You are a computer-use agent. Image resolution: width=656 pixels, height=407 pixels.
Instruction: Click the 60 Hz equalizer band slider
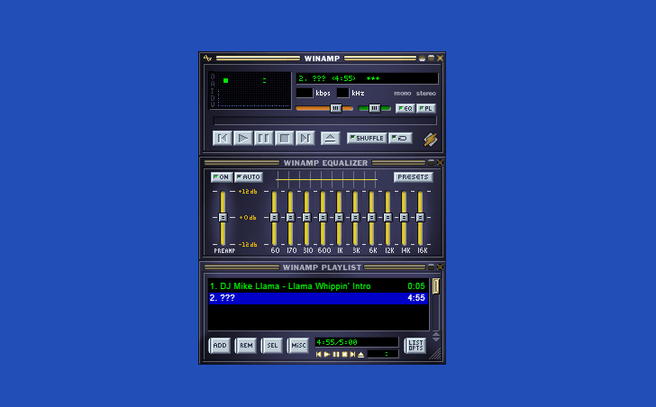pos(274,218)
